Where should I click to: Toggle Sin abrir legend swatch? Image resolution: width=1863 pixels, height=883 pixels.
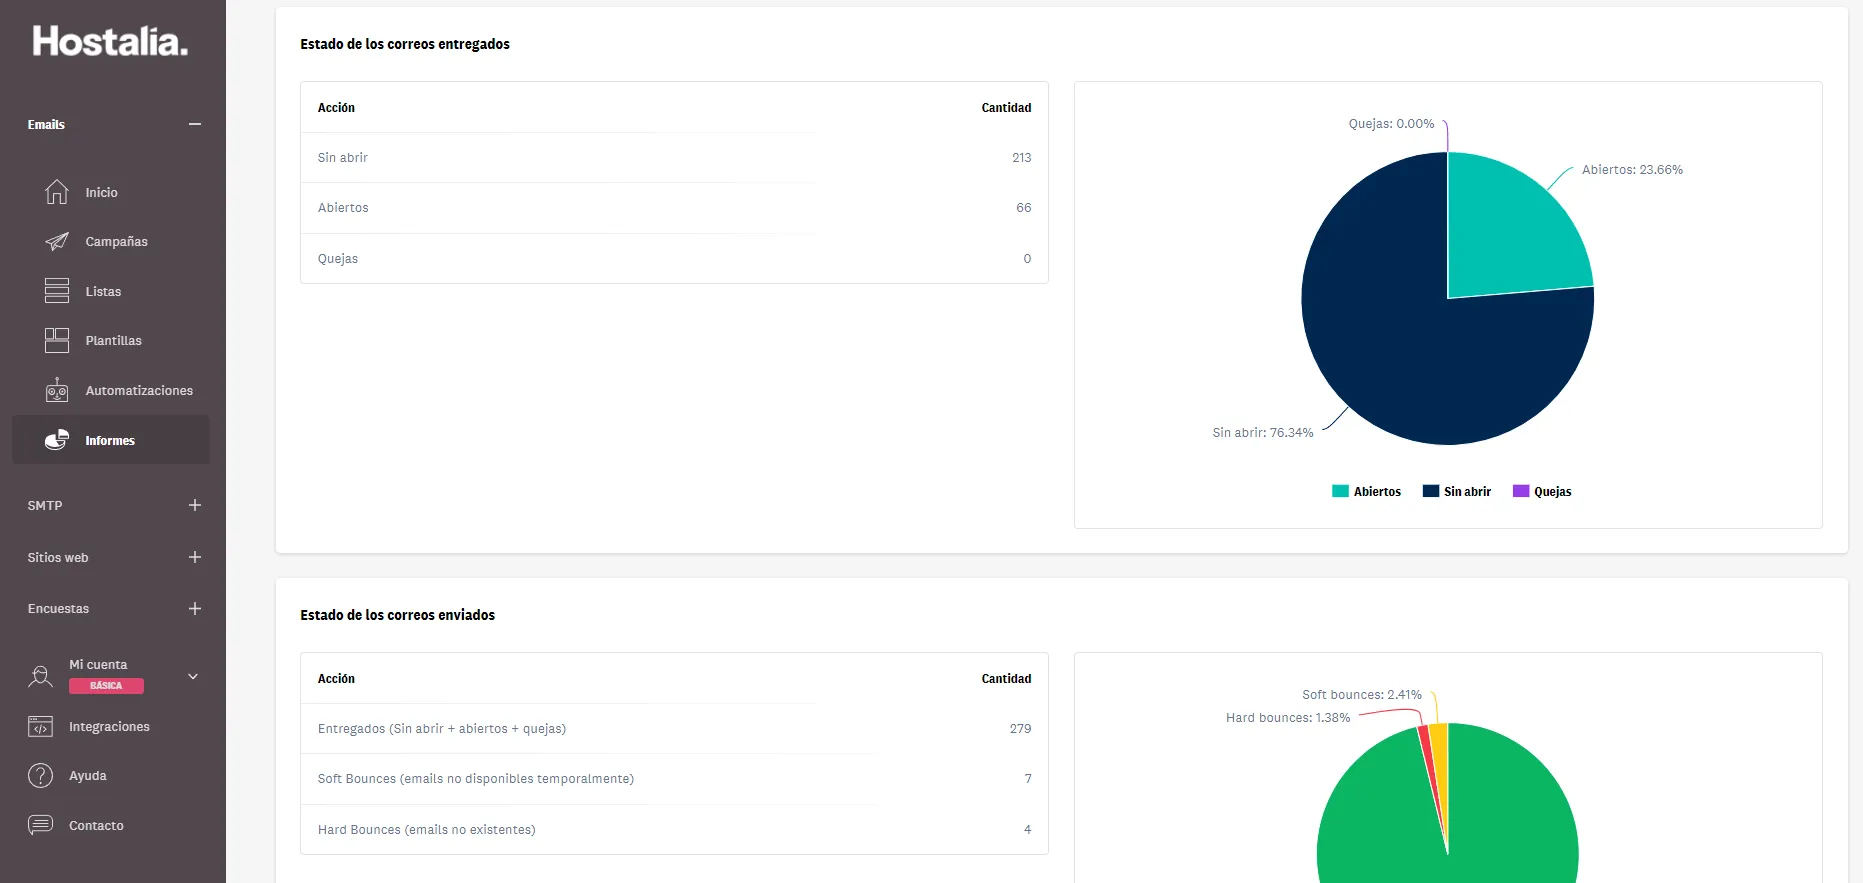tap(1431, 491)
